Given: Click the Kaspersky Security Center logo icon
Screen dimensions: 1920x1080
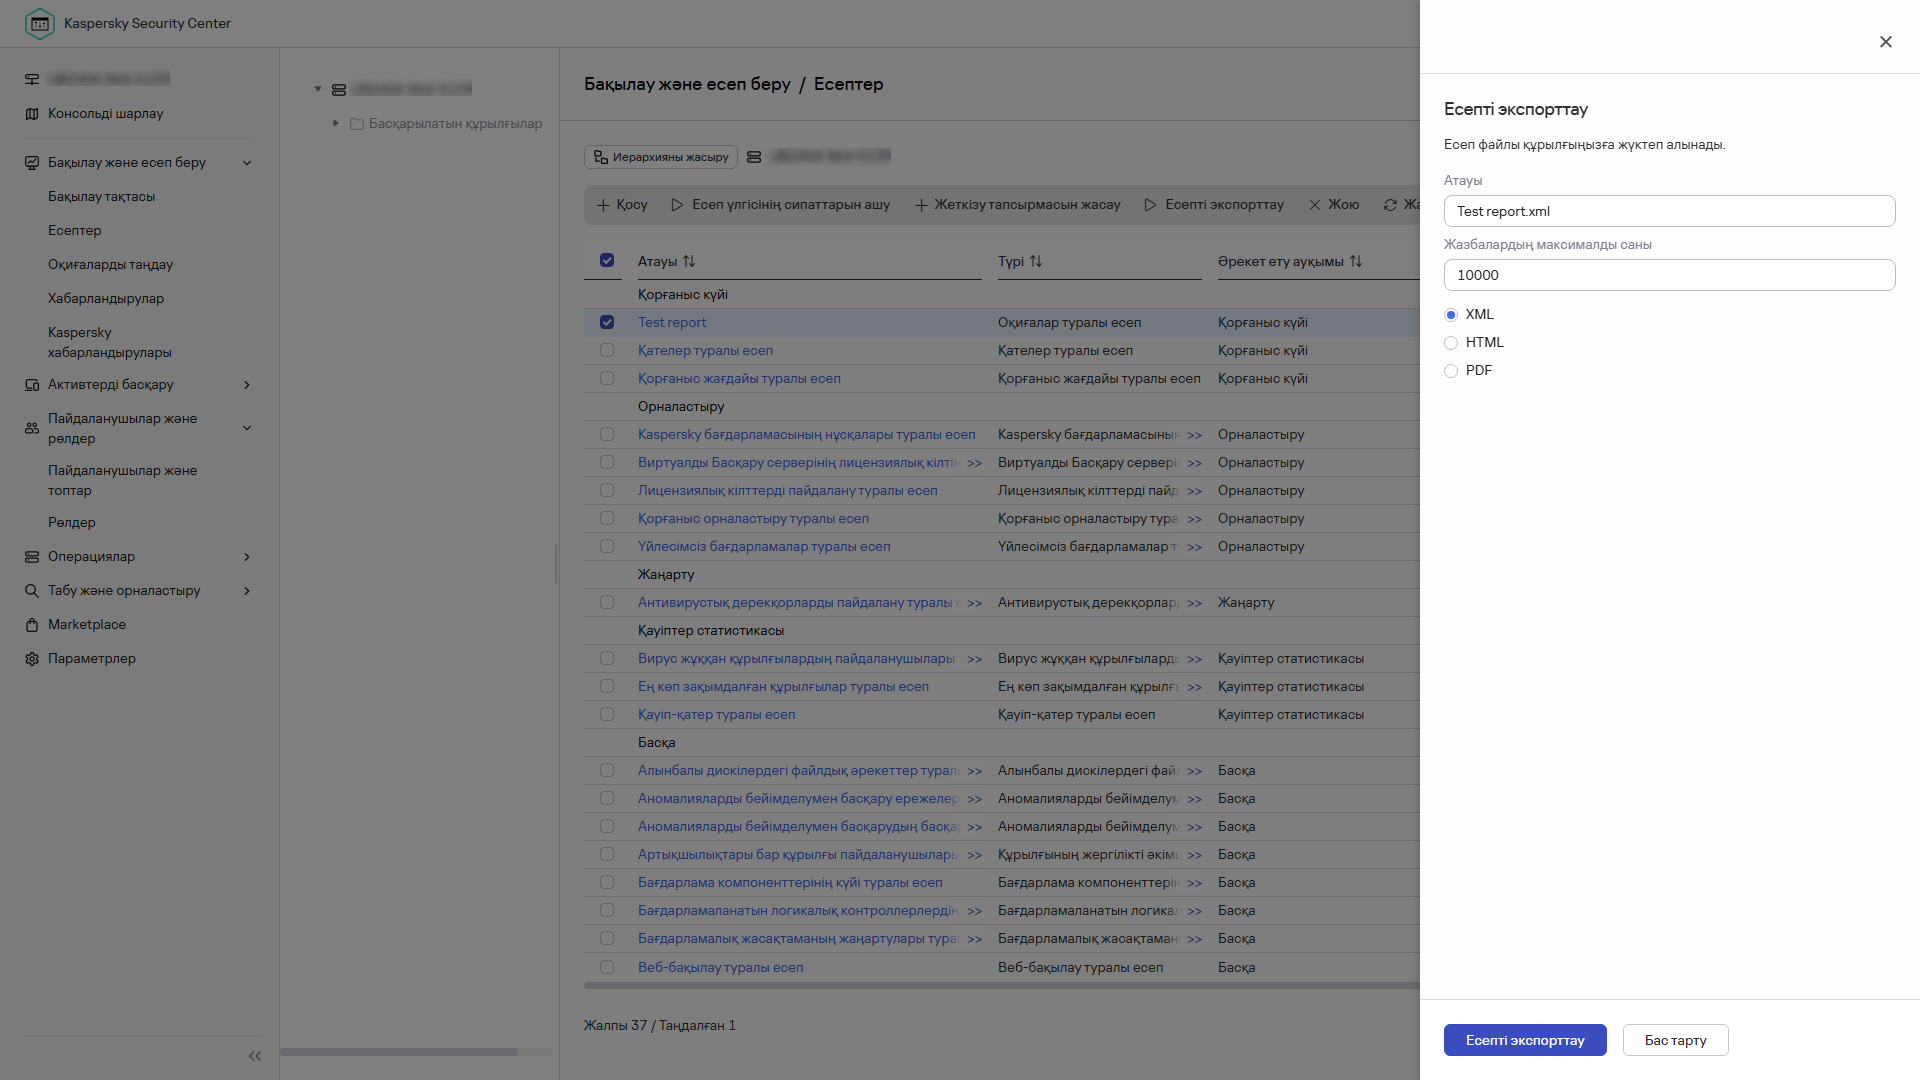Looking at the screenshot, I should [40, 23].
